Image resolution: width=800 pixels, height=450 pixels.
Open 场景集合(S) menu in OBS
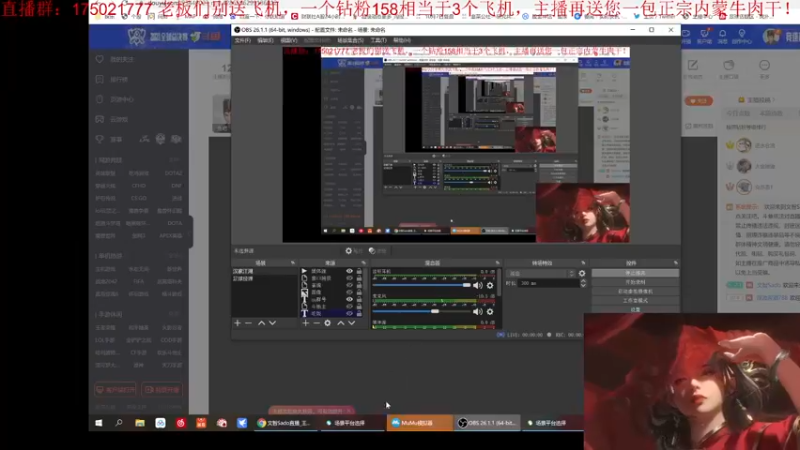point(351,40)
